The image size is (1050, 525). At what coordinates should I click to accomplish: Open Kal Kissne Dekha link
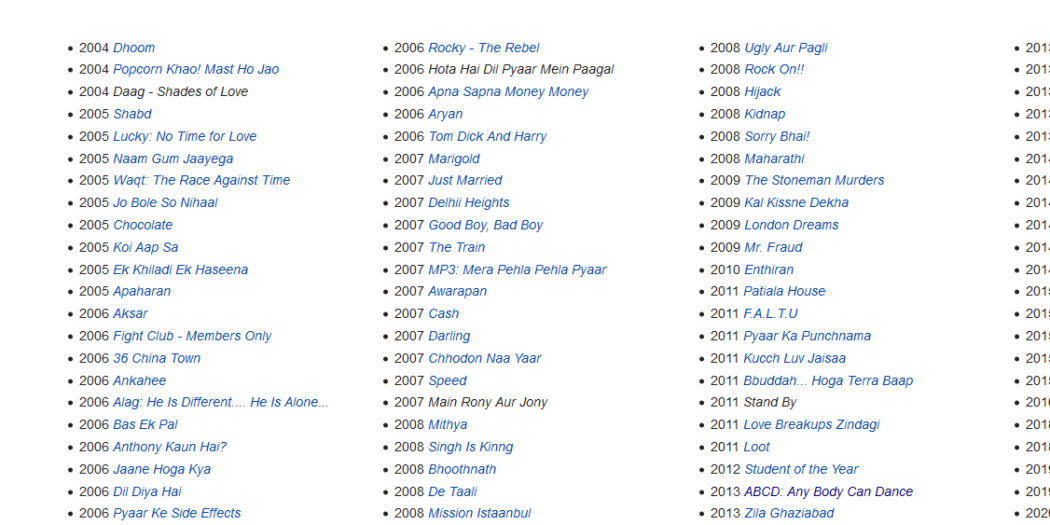pos(796,202)
